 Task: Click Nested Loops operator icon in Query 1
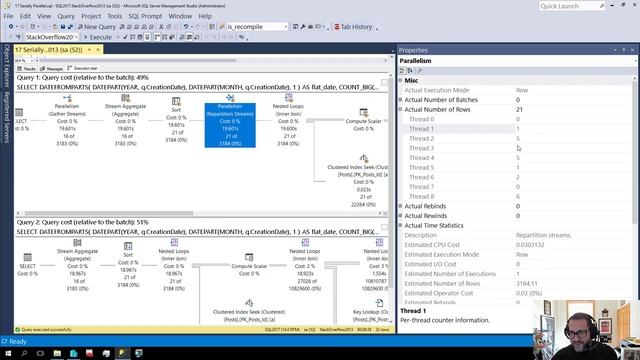tap(289, 98)
